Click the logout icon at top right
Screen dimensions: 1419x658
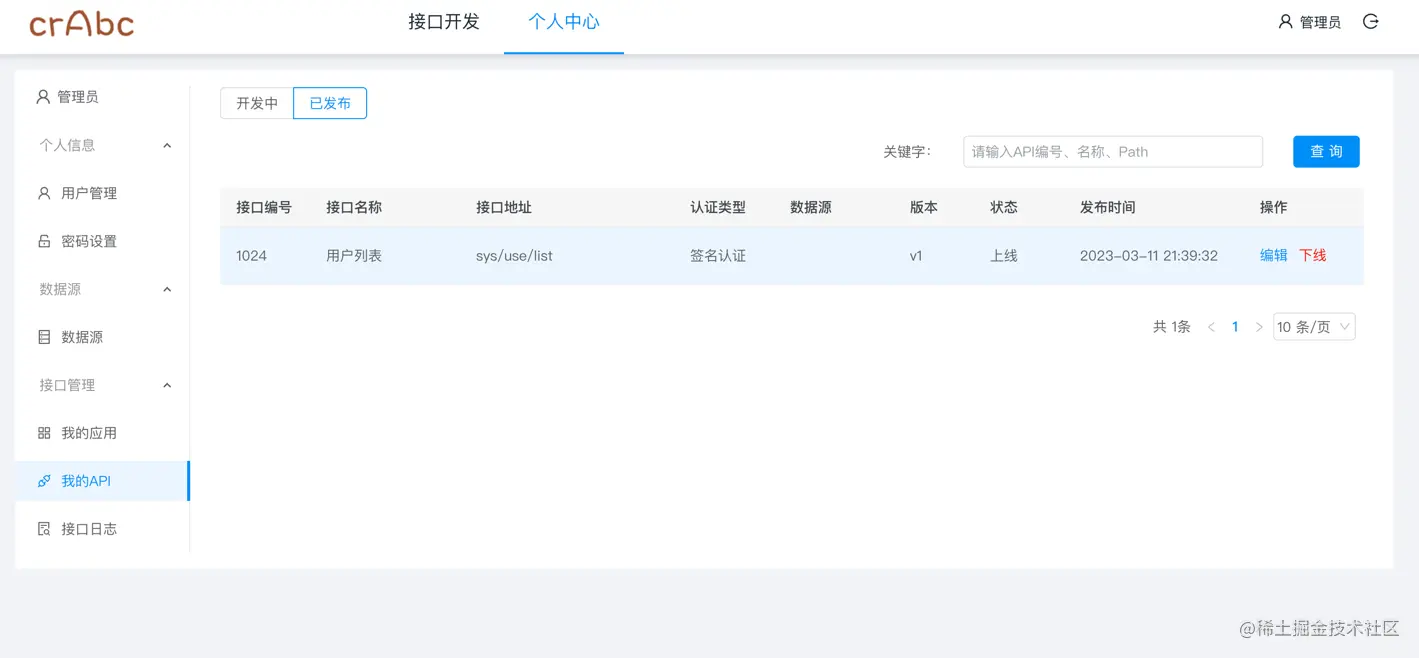point(1371,21)
